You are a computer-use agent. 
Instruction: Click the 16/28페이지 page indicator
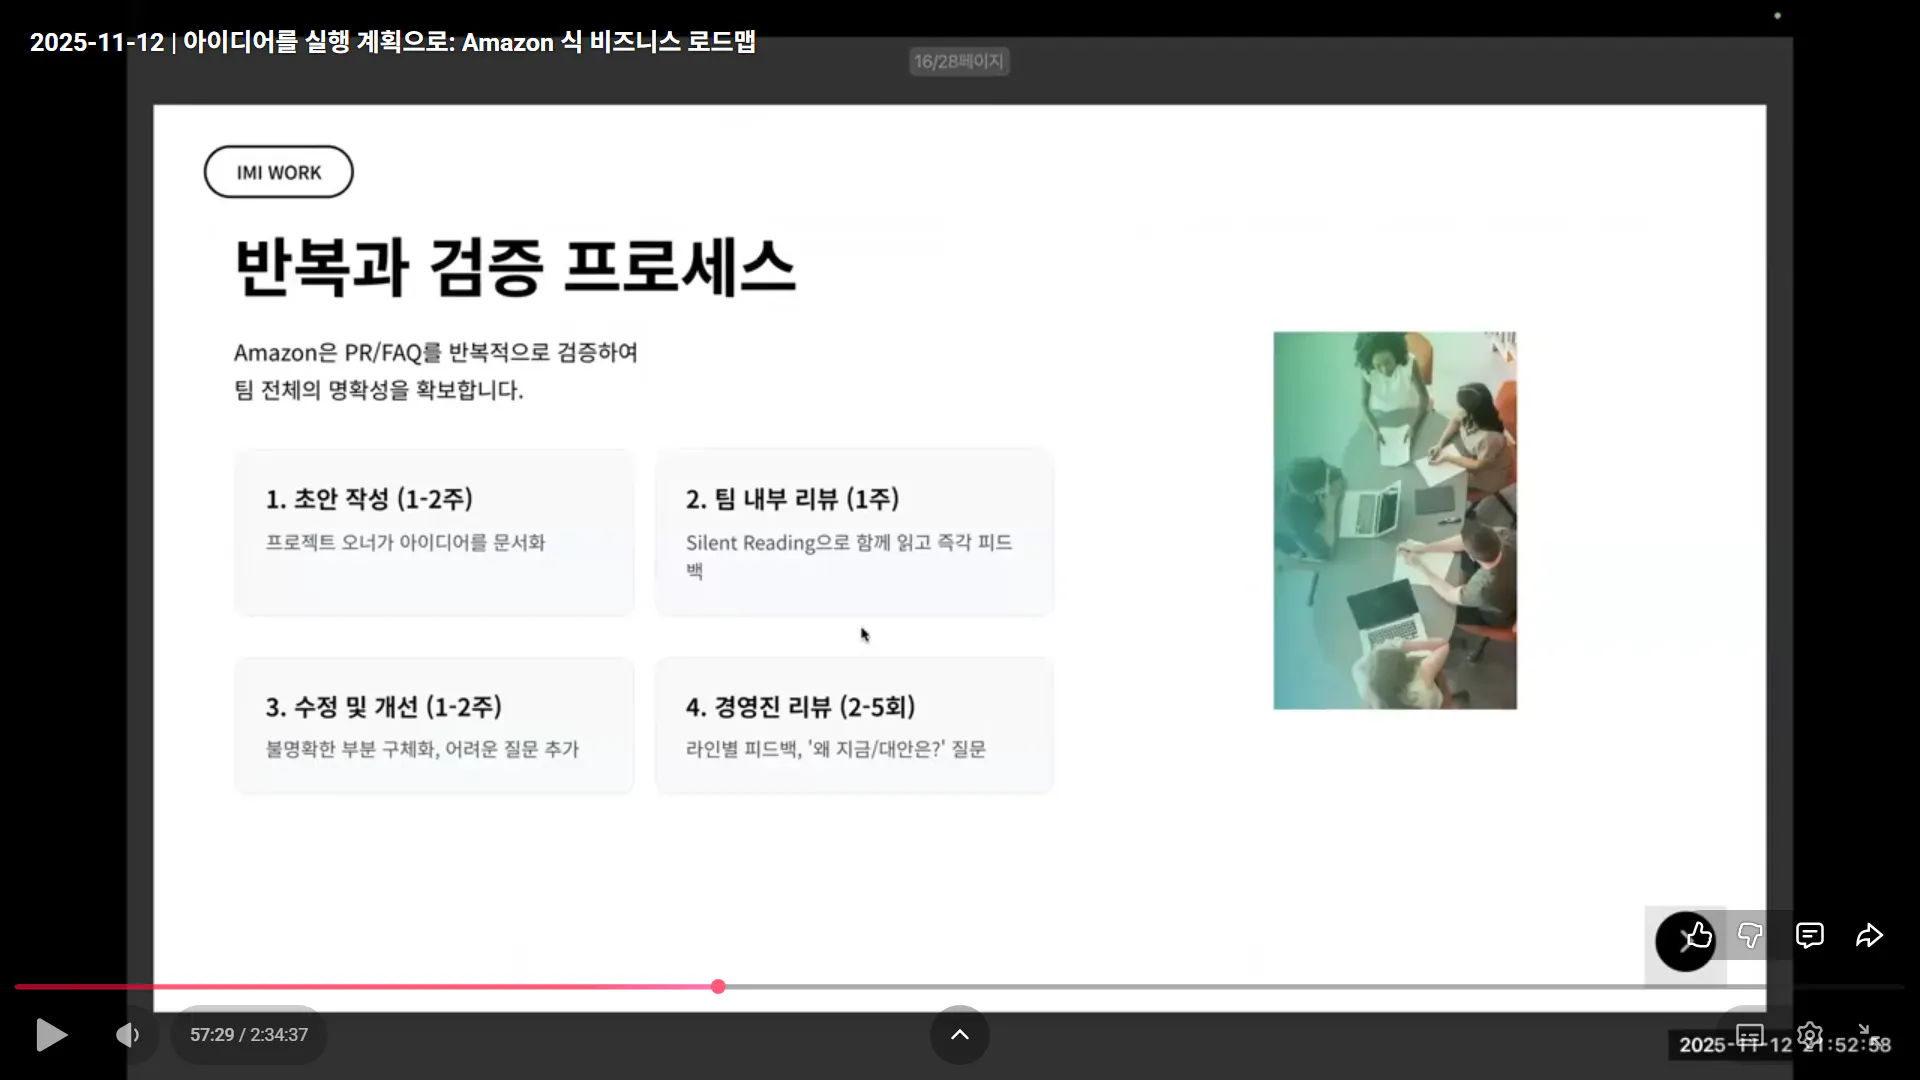(x=958, y=60)
